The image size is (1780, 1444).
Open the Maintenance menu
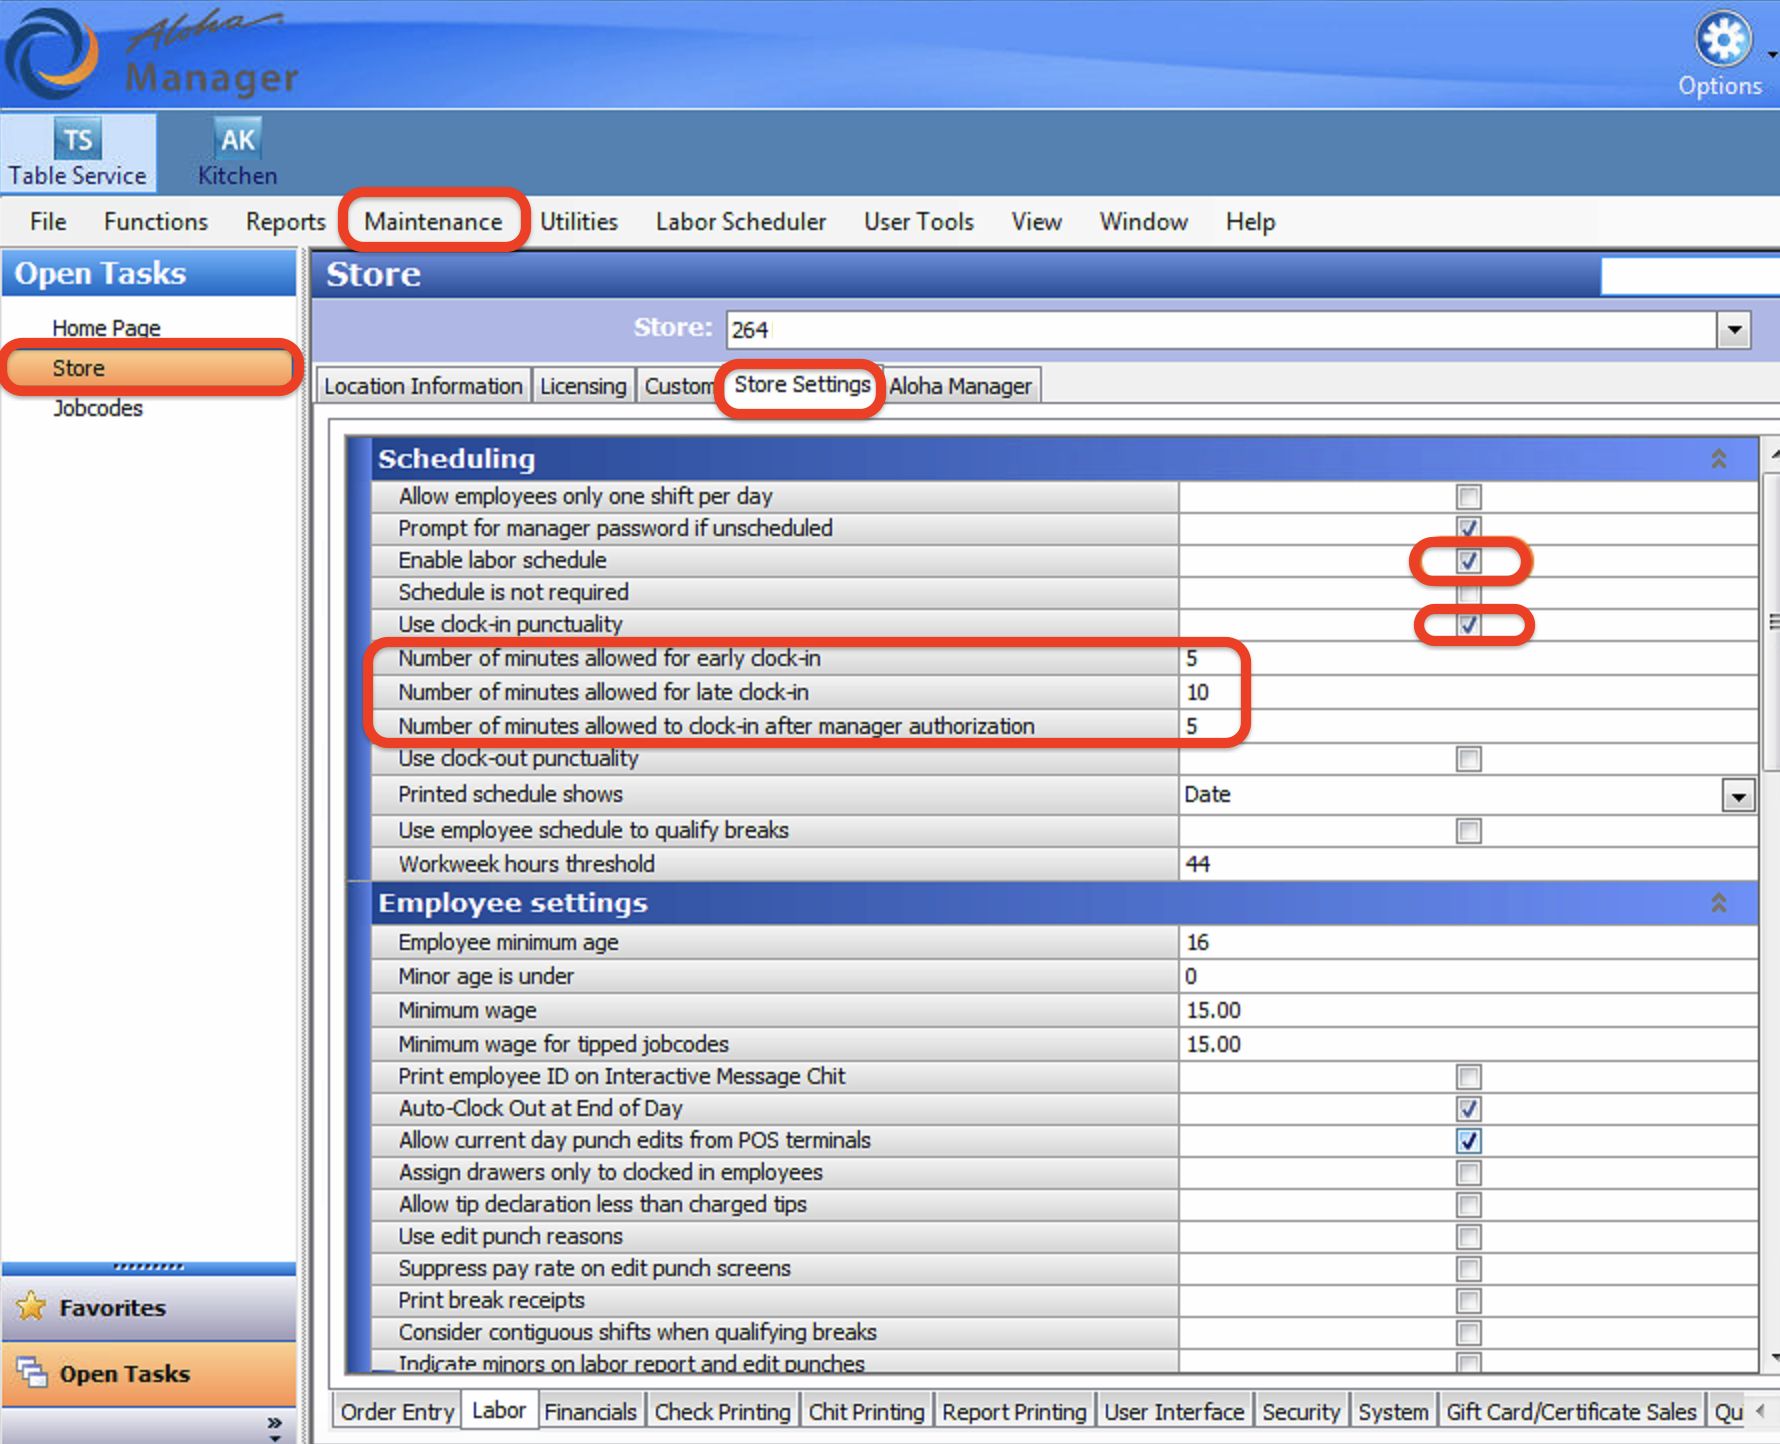(433, 221)
